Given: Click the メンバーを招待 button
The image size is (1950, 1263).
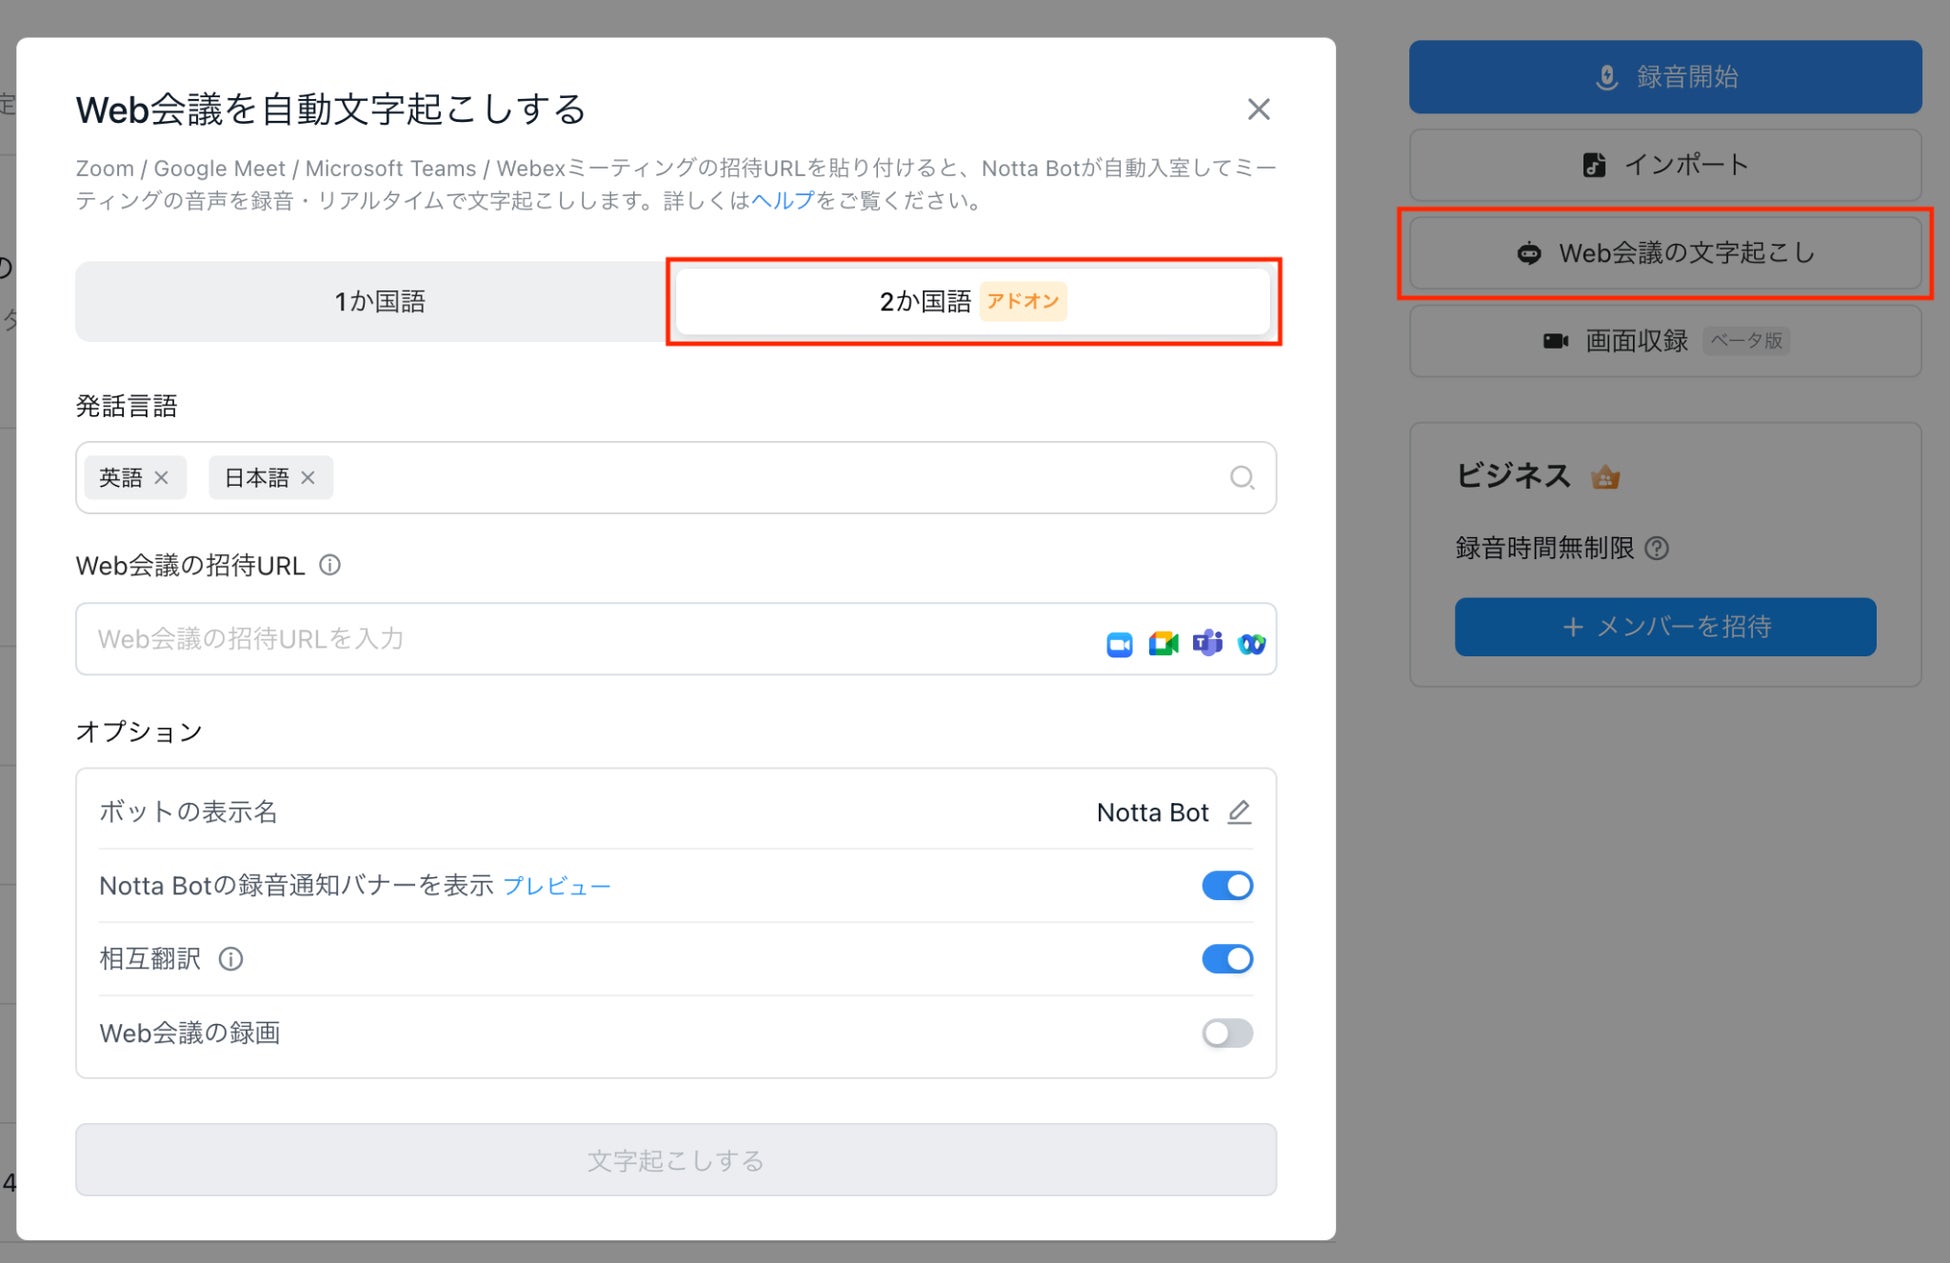Looking at the screenshot, I should coord(1664,627).
